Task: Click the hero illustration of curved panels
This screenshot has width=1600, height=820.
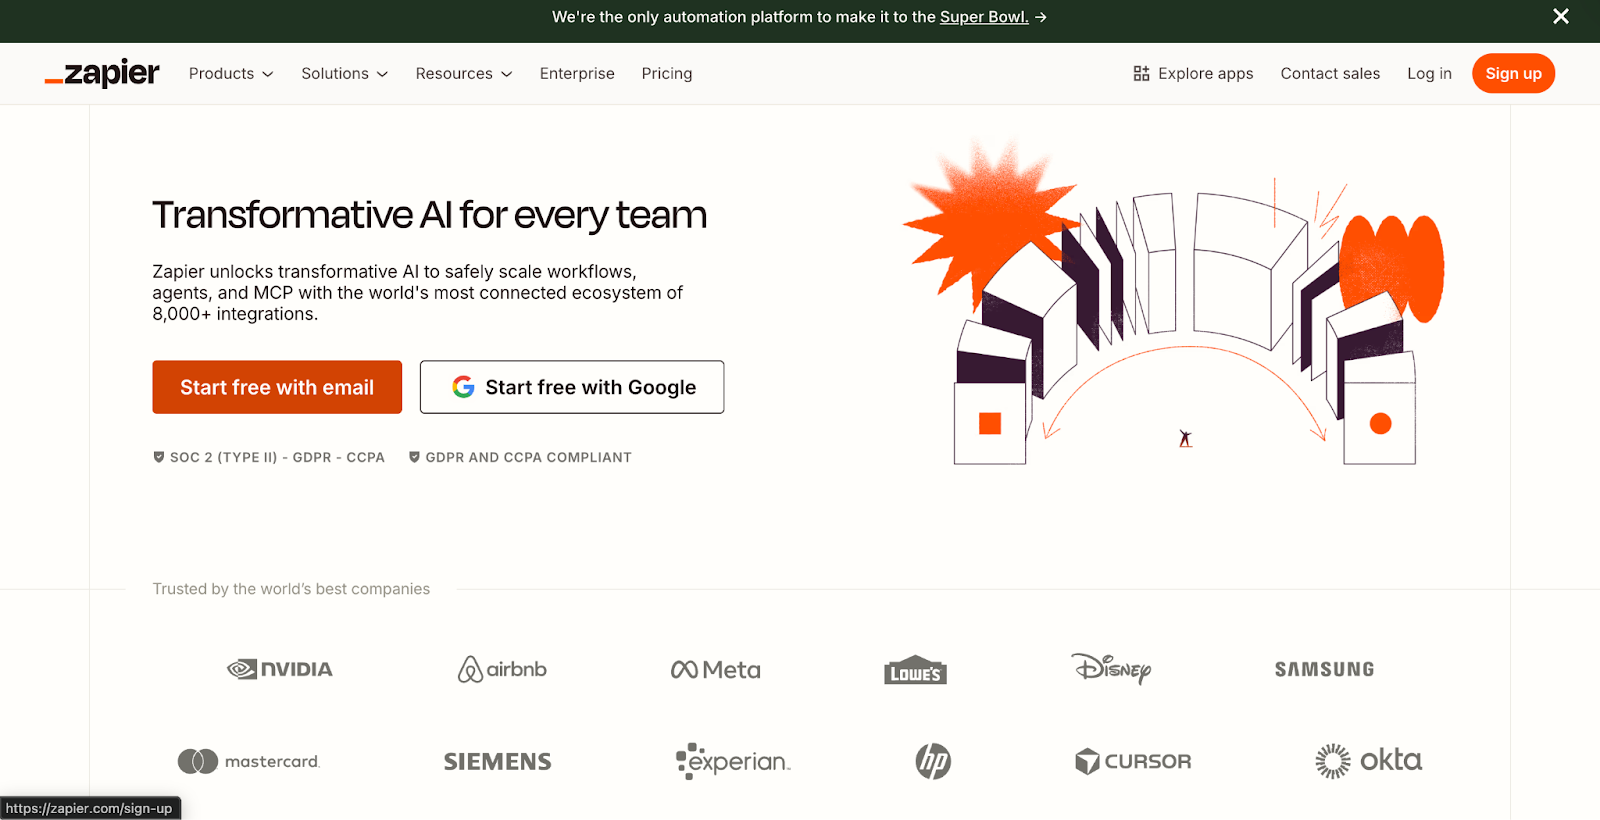Action: click(x=1174, y=302)
